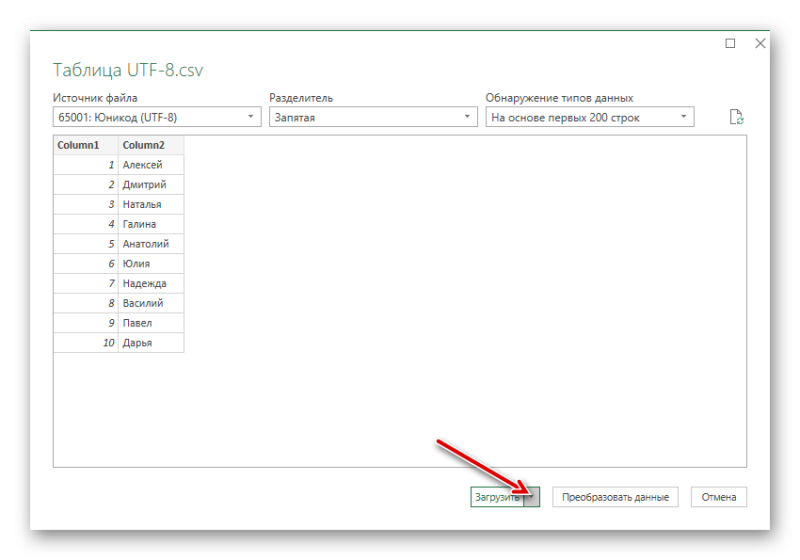Image resolution: width=800 pixels, height=560 pixels.
Task: Click the Column1 cell with value 7
Action: click(x=86, y=283)
